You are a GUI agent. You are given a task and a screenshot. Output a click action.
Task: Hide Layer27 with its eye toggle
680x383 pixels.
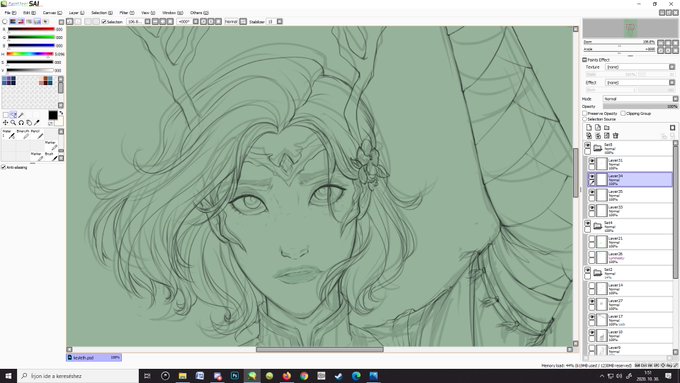click(x=592, y=301)
